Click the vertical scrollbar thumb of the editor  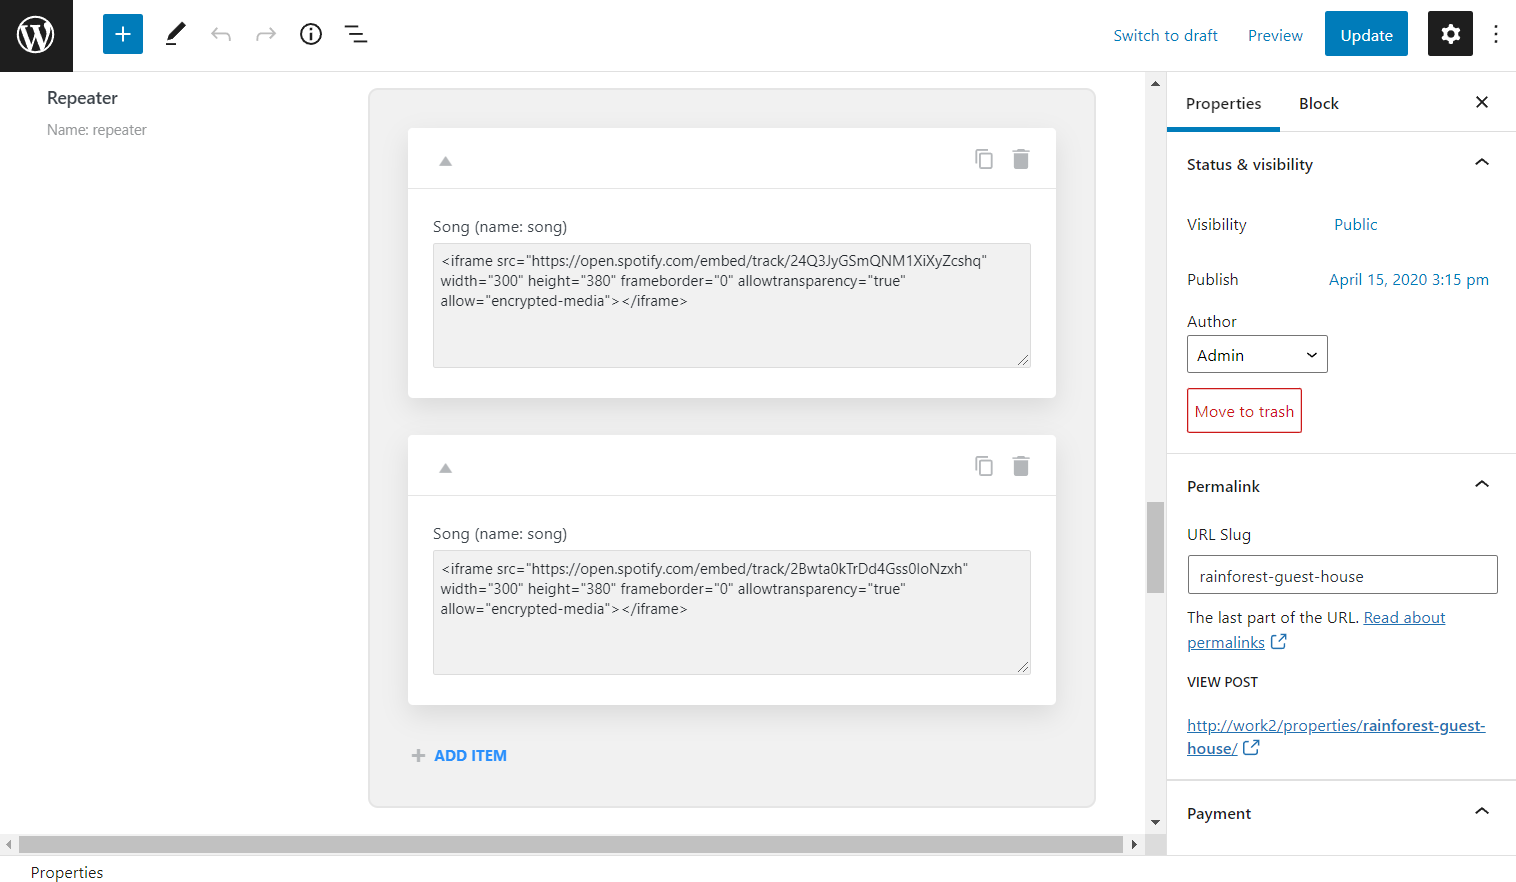pos(1155,547)
